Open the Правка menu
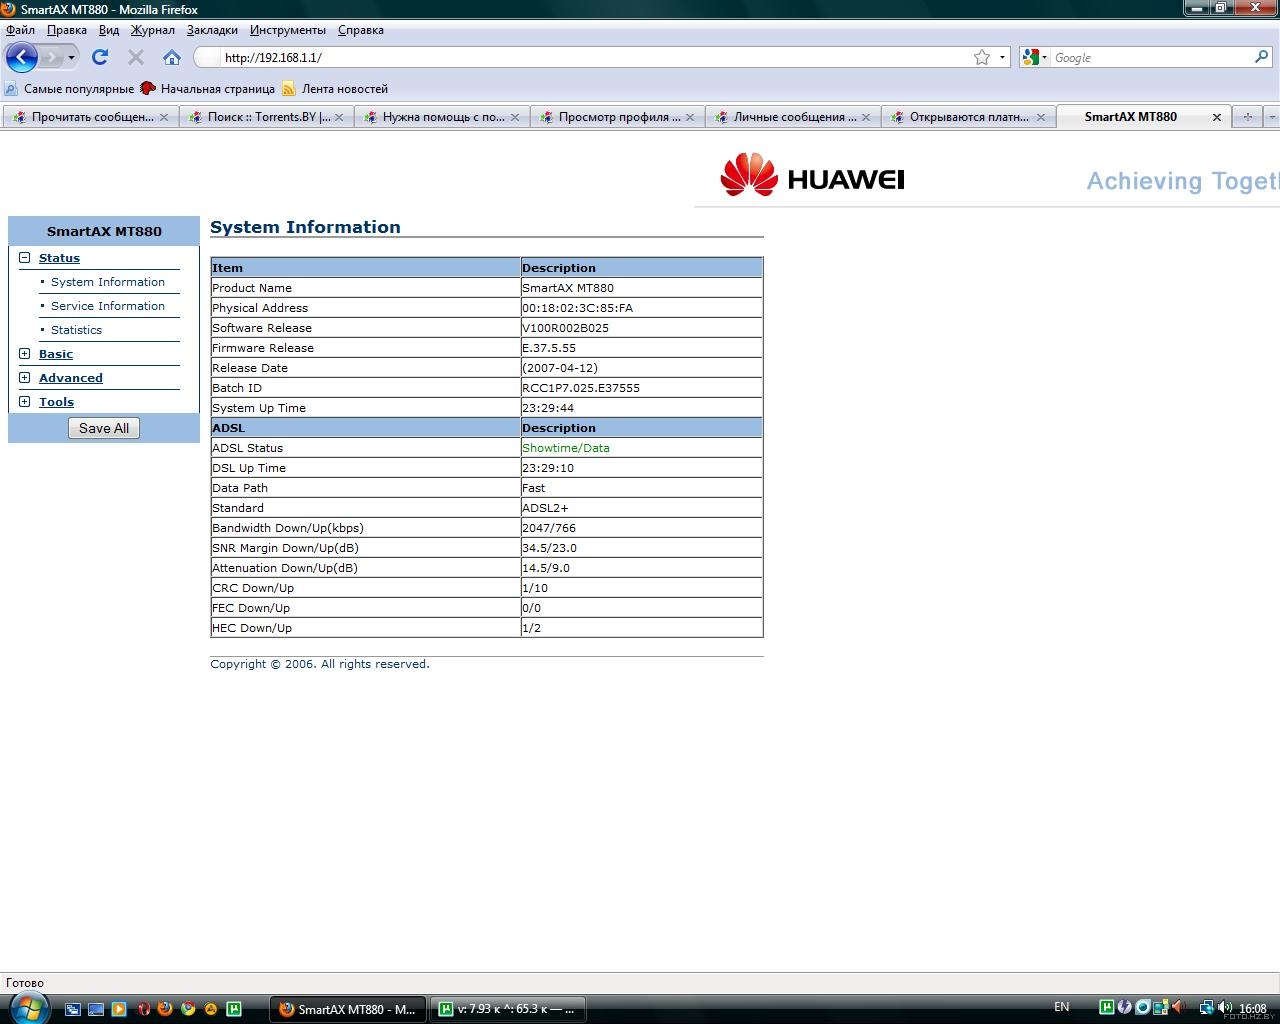 tap(67, 30)
